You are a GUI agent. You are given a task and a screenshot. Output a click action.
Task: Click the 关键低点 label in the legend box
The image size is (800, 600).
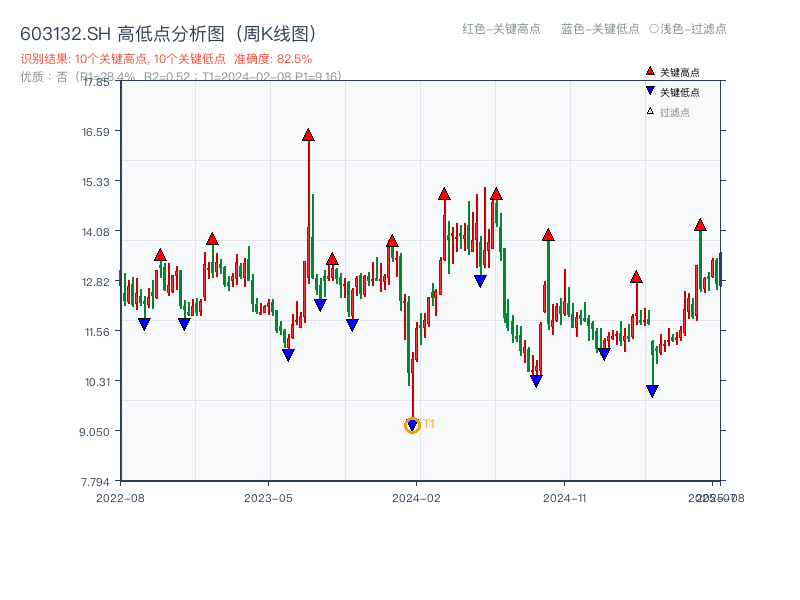pos(680,92)
